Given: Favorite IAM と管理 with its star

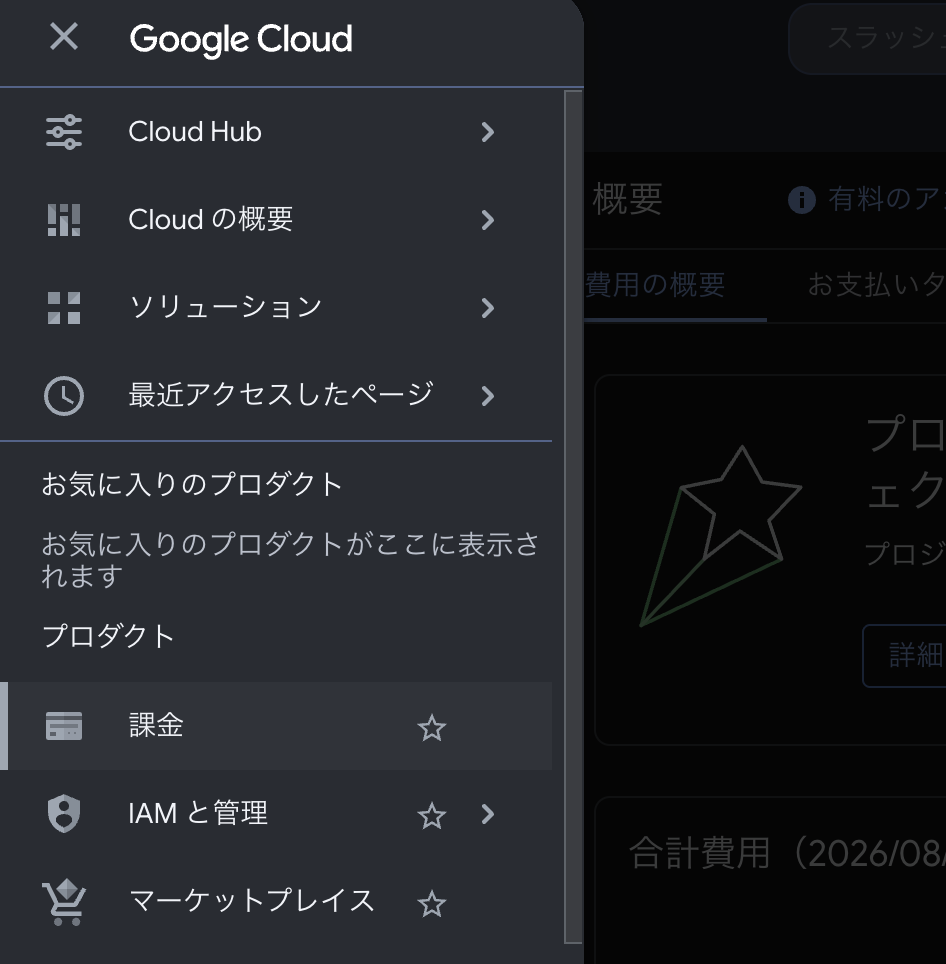Looking at the screenshot, I should point(432,816).
